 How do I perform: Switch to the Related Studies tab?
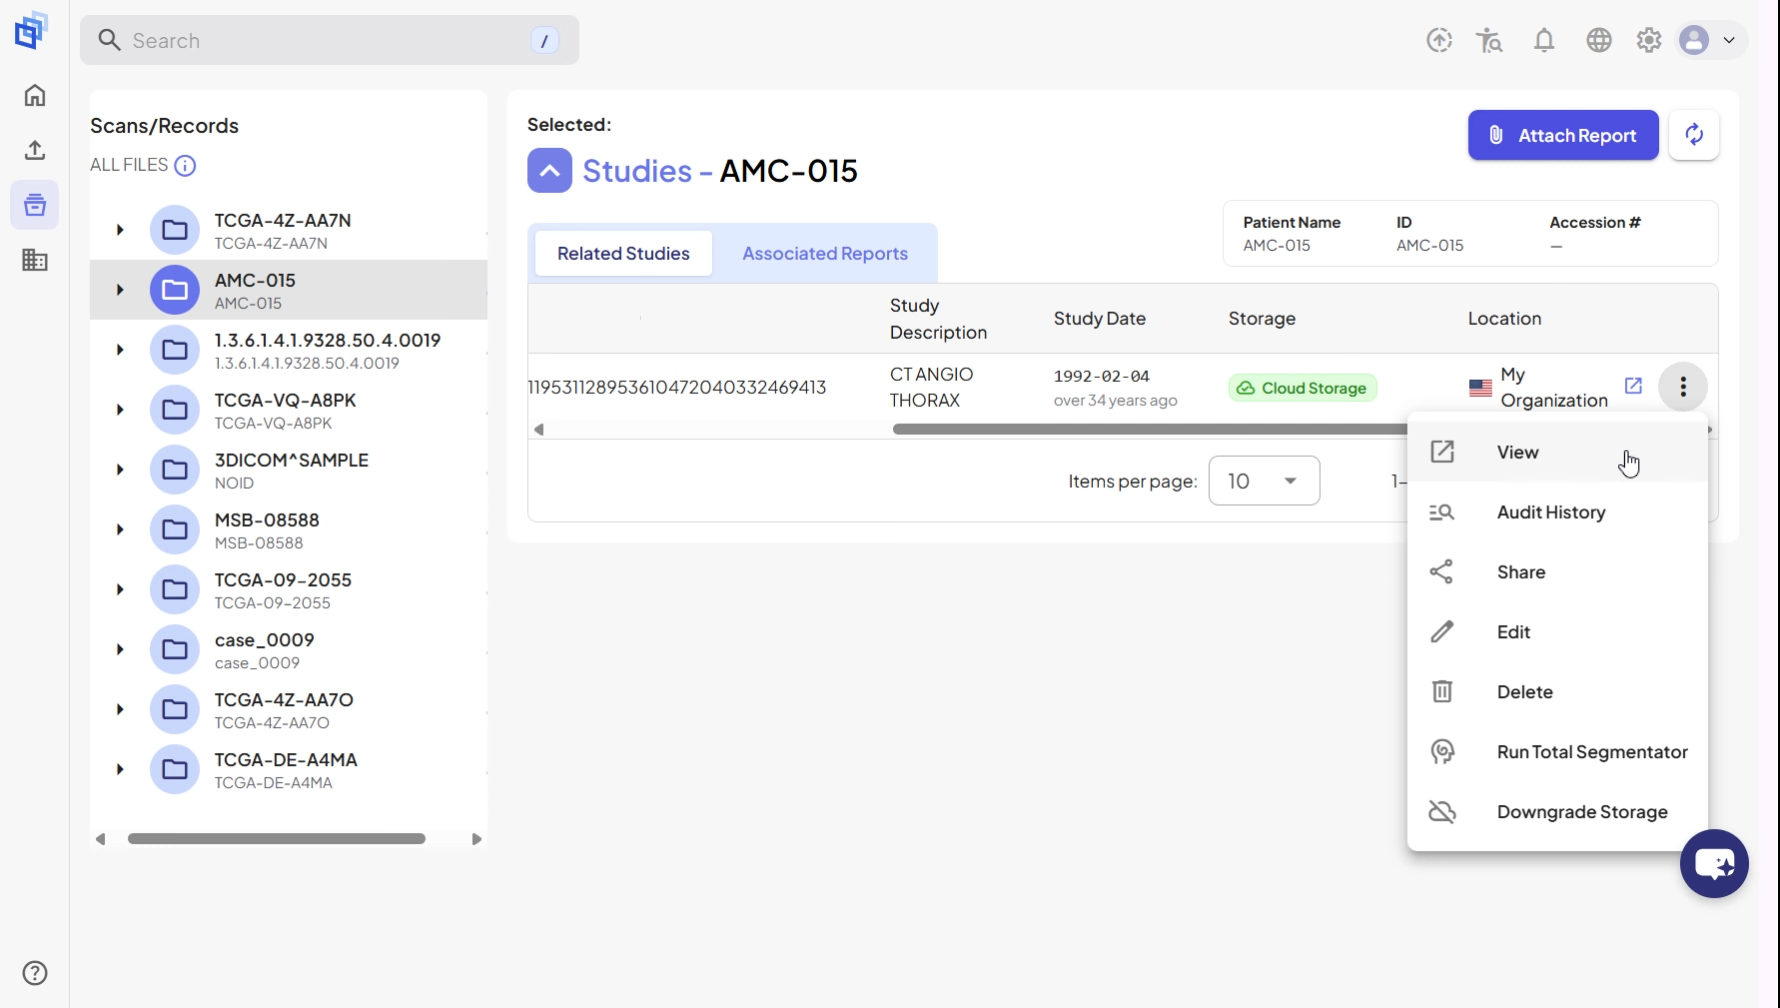[x=623, y=254]
